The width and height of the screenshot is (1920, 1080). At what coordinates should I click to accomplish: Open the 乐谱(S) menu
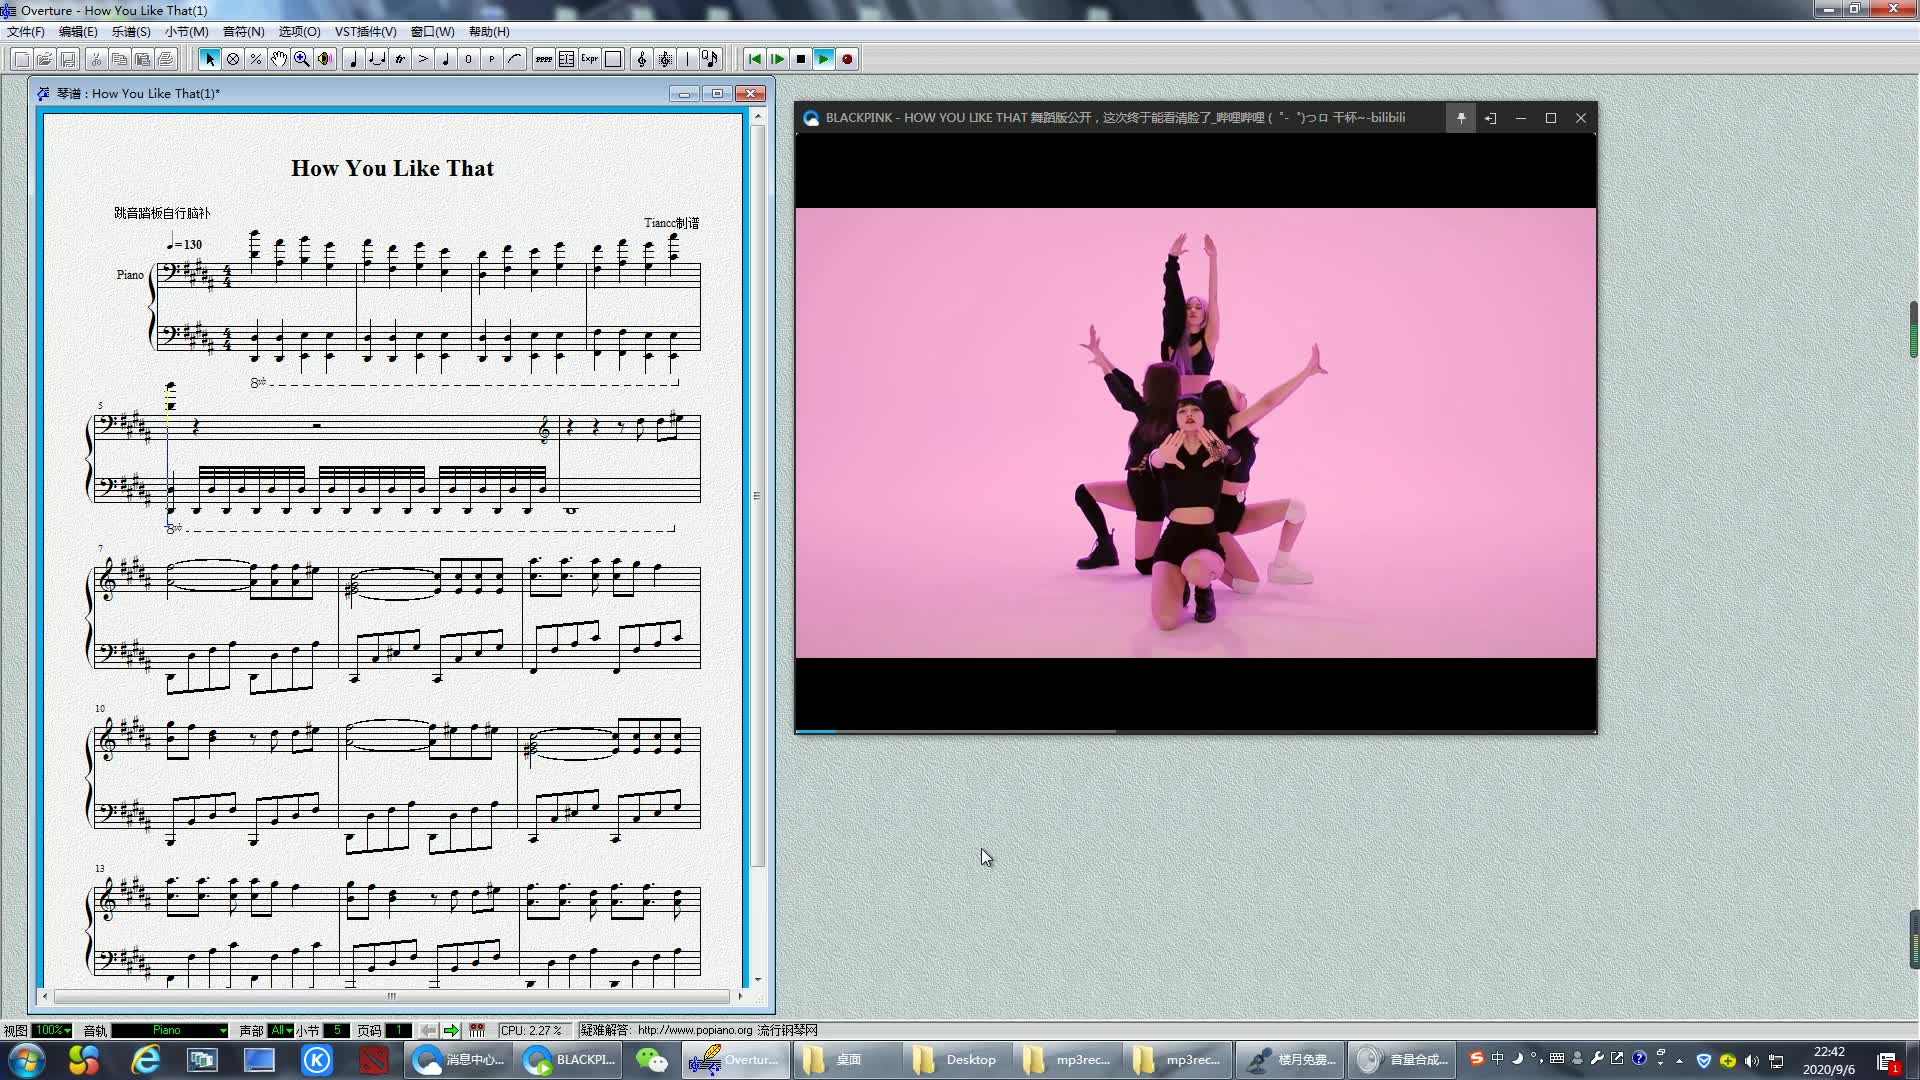pyautogui.click(x=131, y=32)
